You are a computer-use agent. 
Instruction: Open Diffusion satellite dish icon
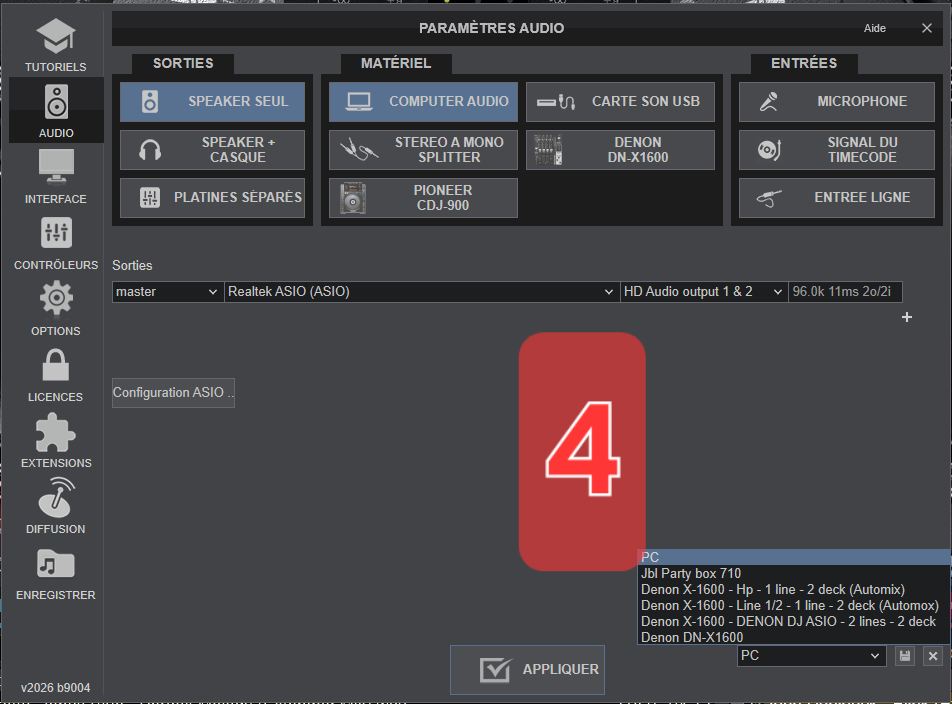click(x=56, y=497)
